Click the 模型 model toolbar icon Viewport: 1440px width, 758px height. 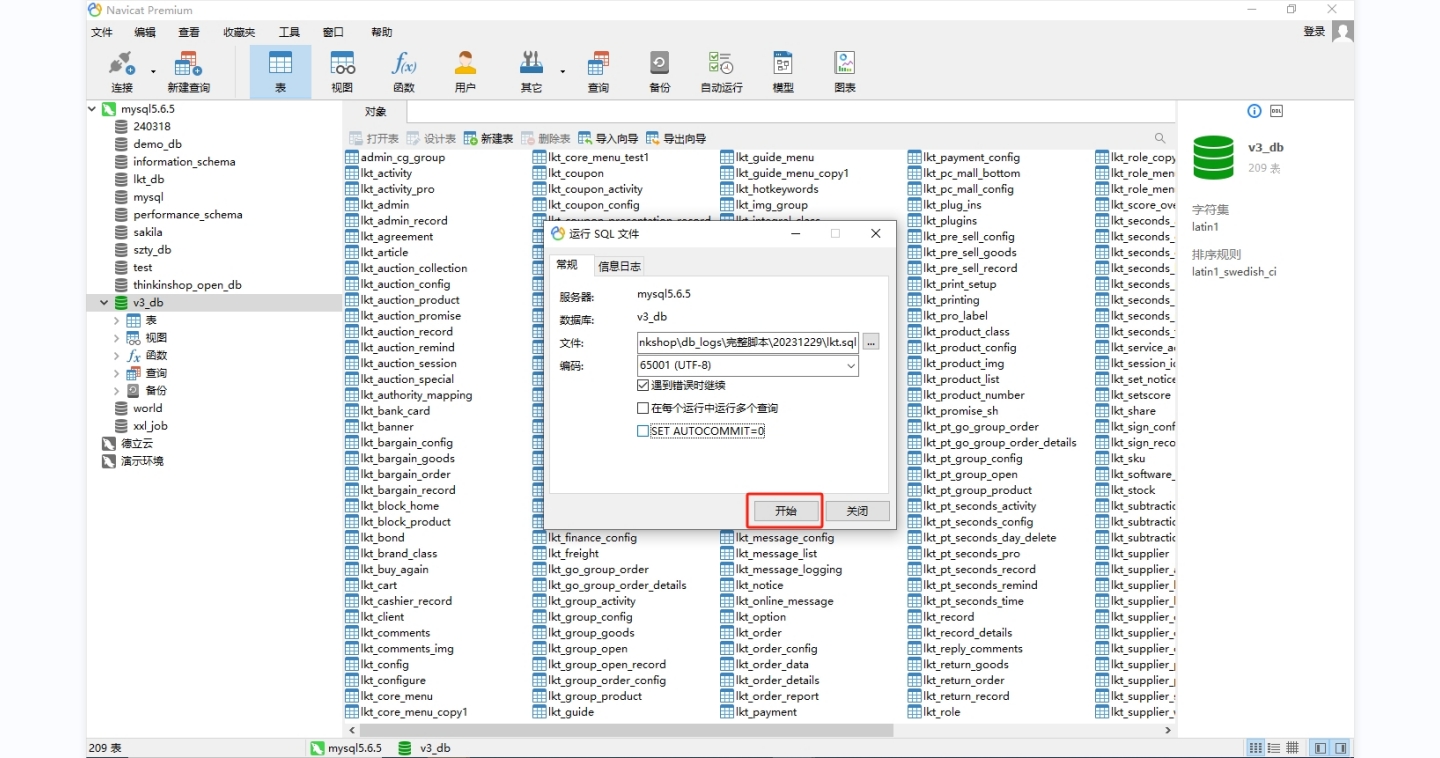[x=783, y=71]
